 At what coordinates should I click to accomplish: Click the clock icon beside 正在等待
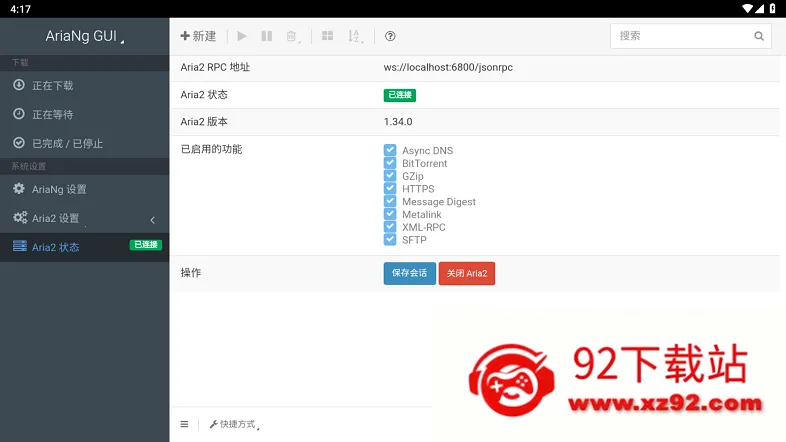tap(19, 114)
